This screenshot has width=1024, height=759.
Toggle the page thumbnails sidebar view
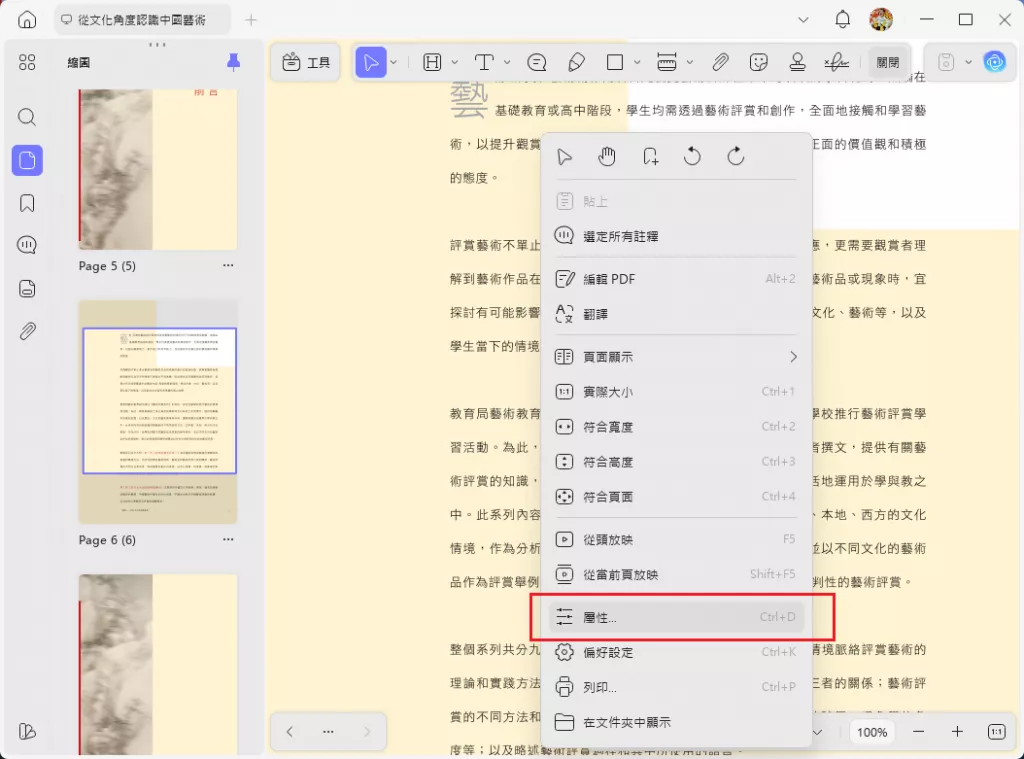click(27, 160)
